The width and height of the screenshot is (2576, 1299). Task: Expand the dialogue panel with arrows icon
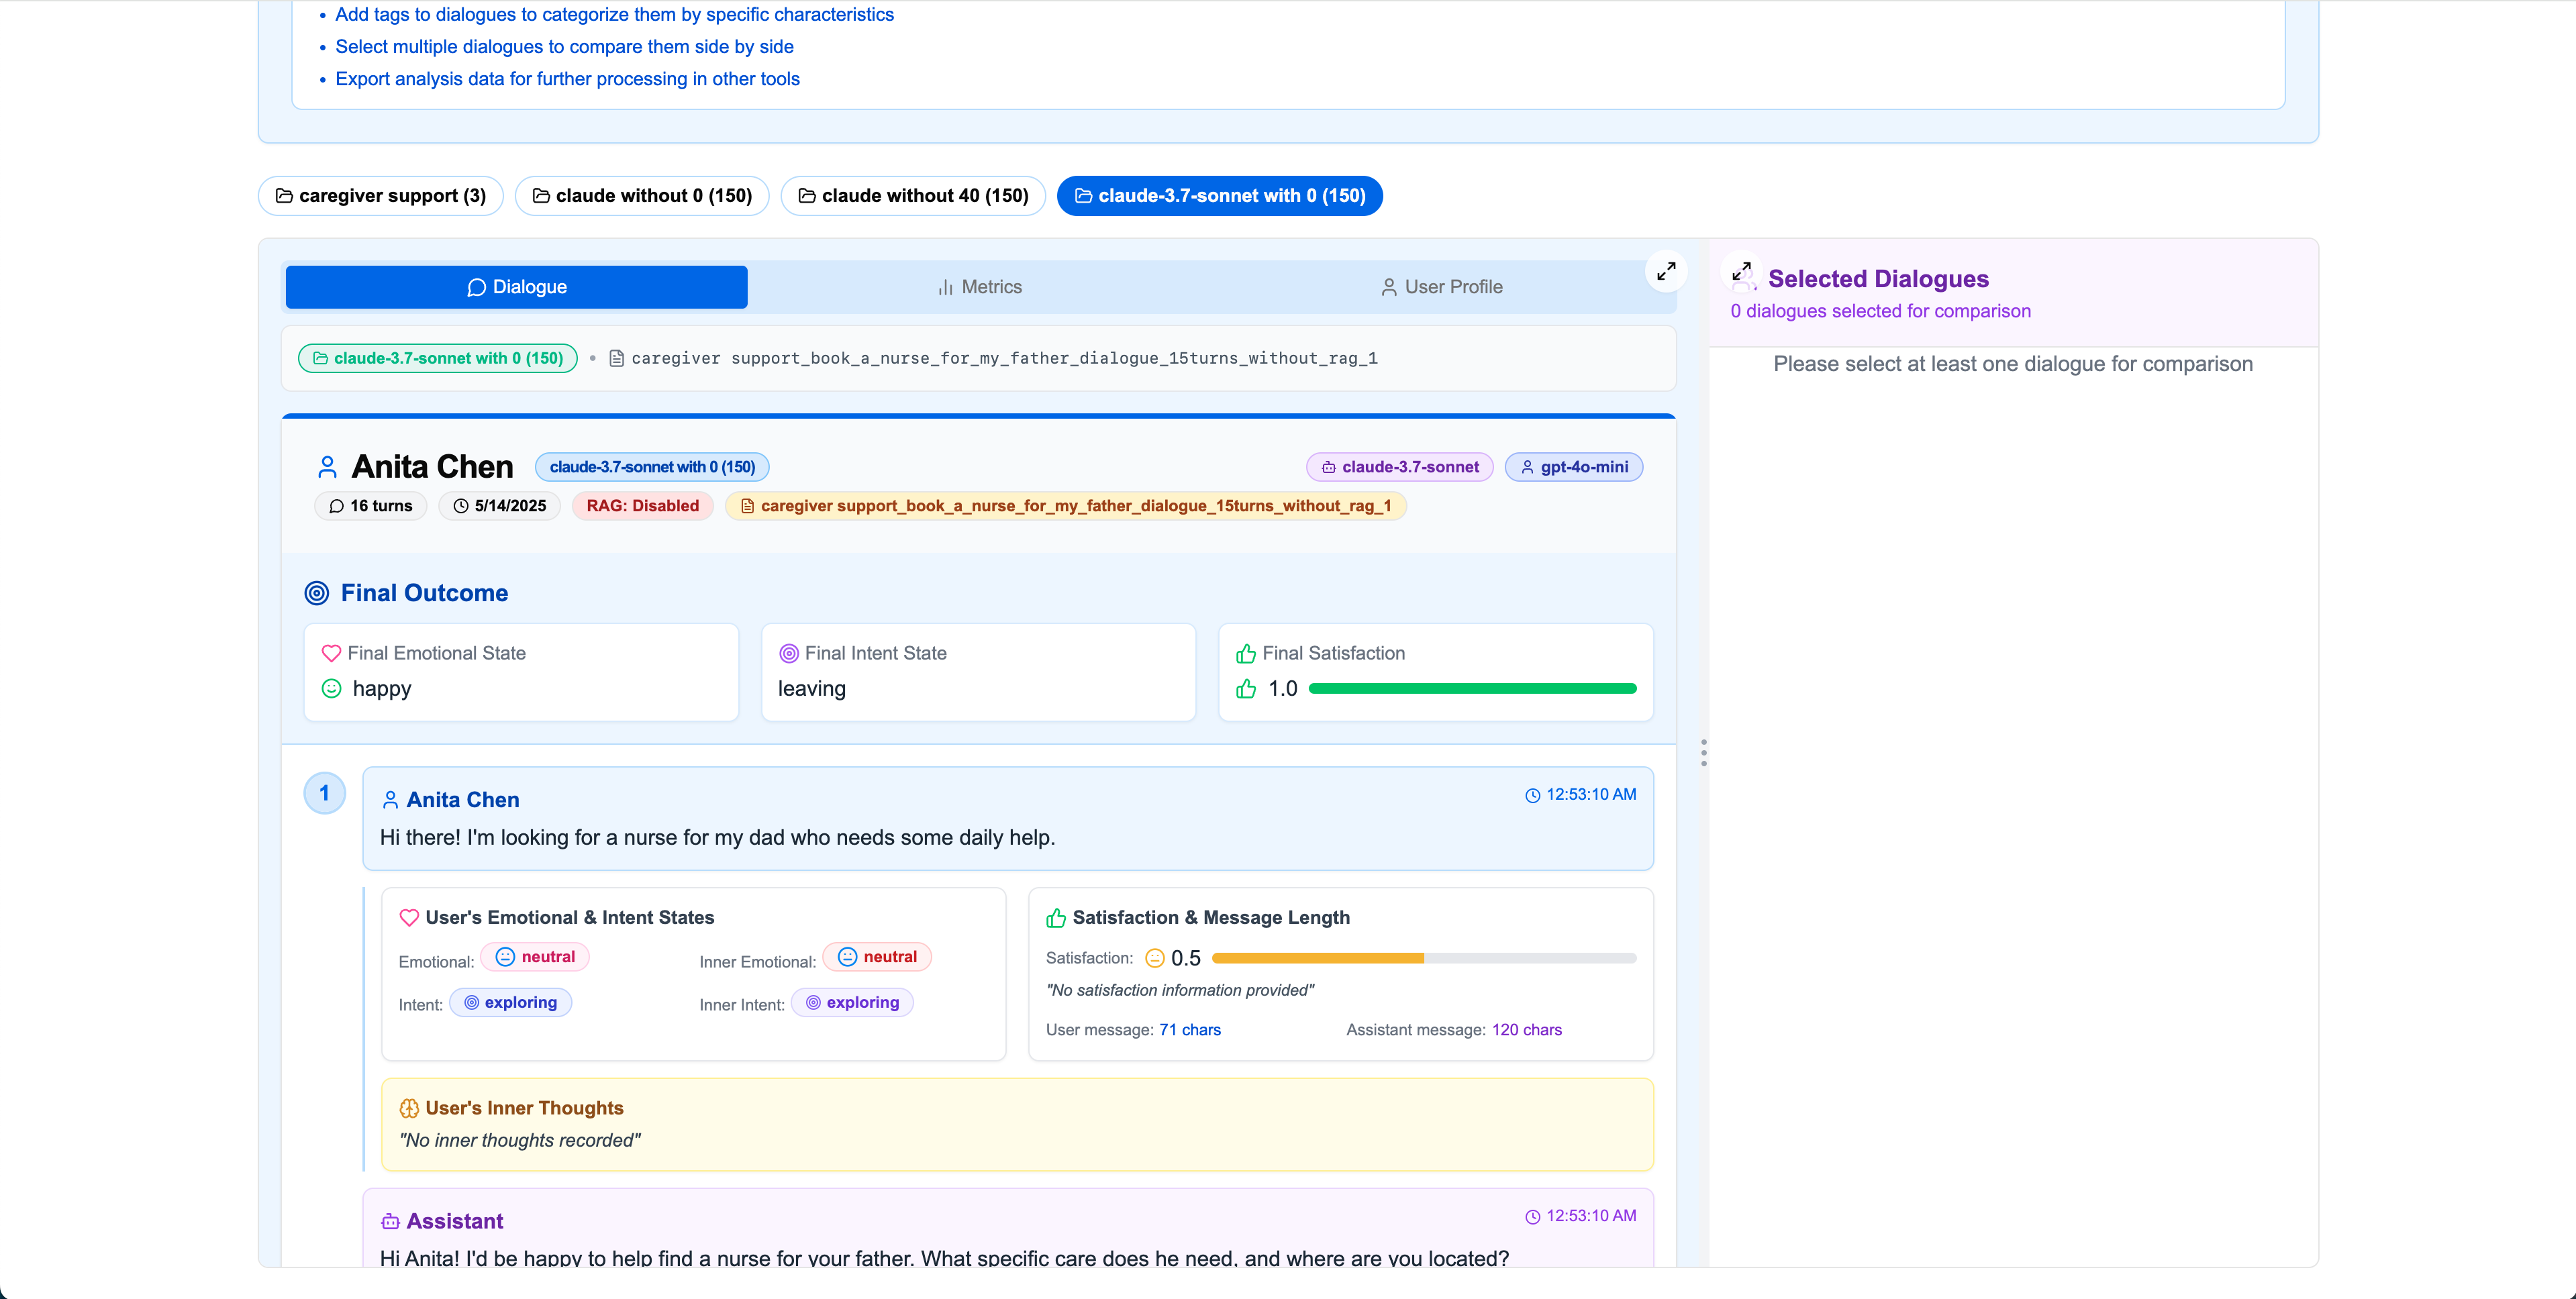click(1666, 270)
